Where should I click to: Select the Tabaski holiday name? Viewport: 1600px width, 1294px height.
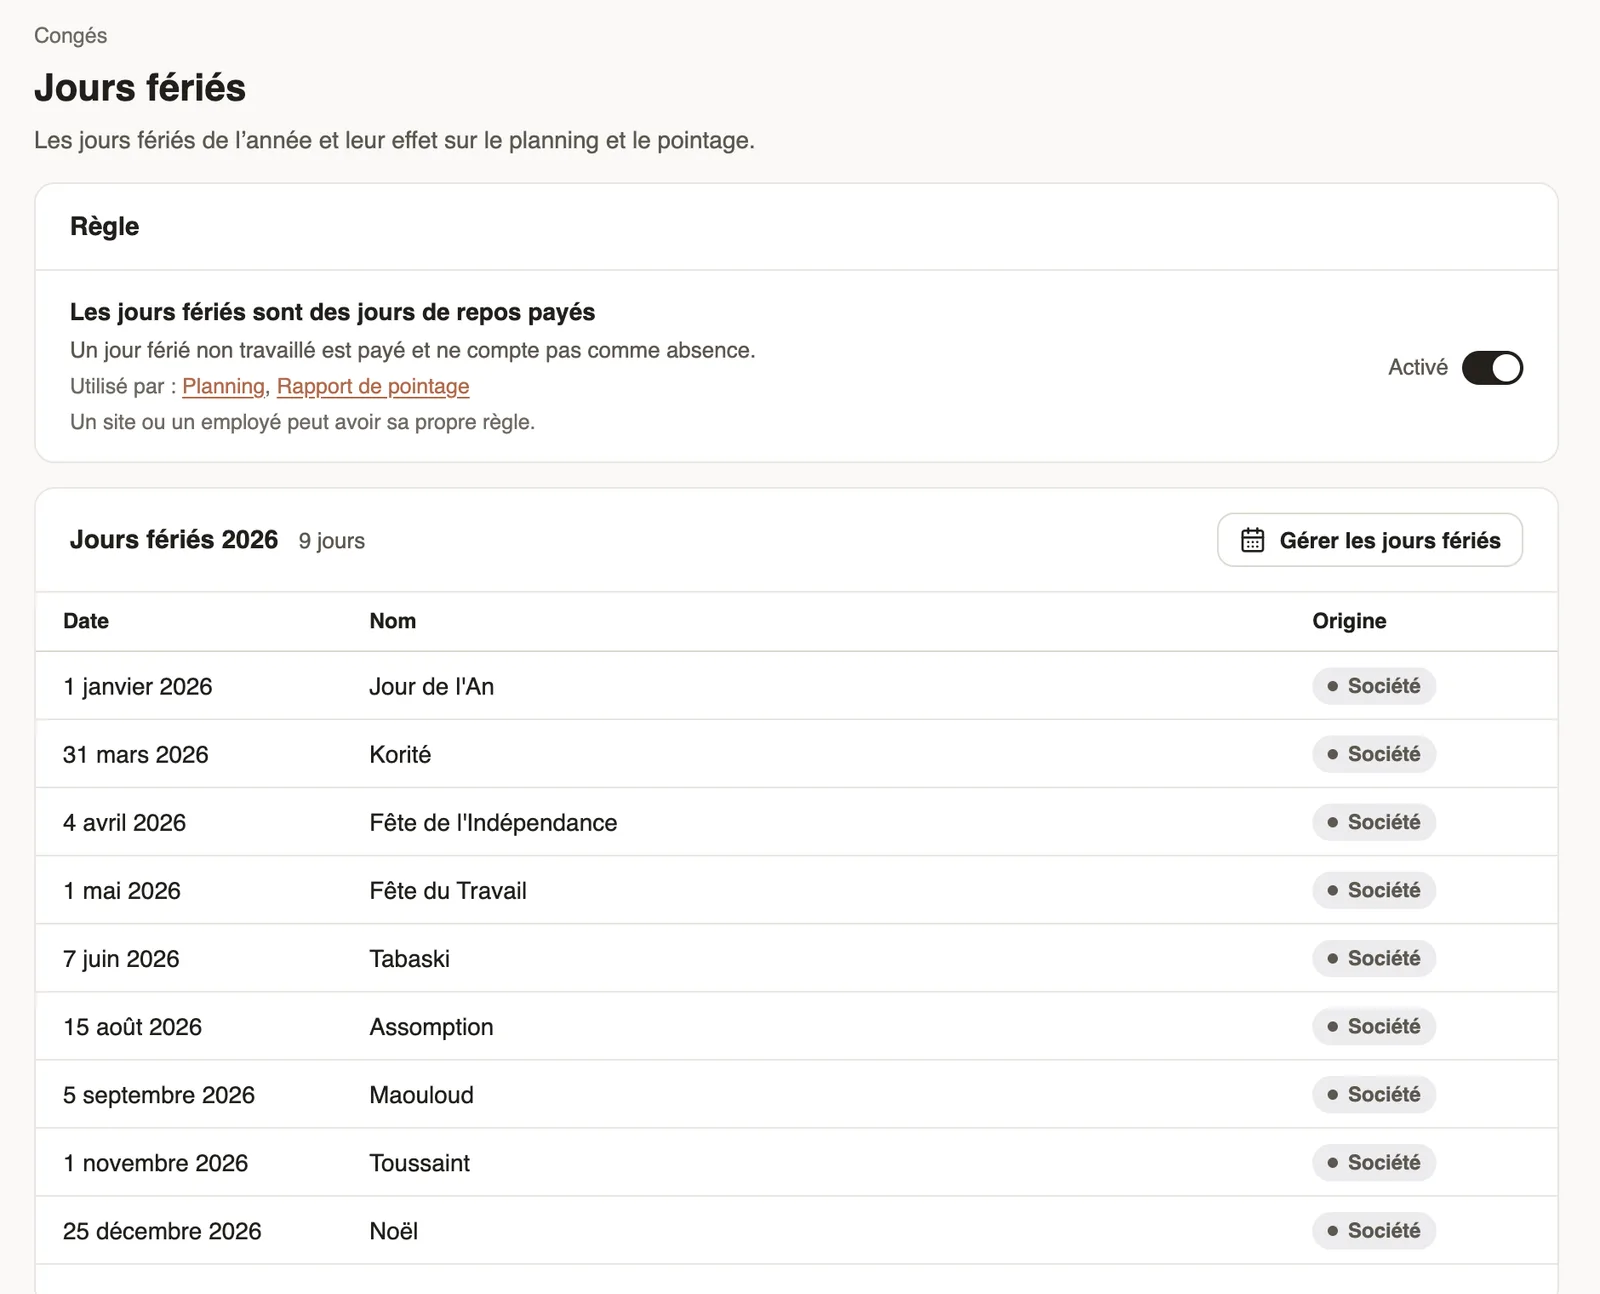click(410, 958)
